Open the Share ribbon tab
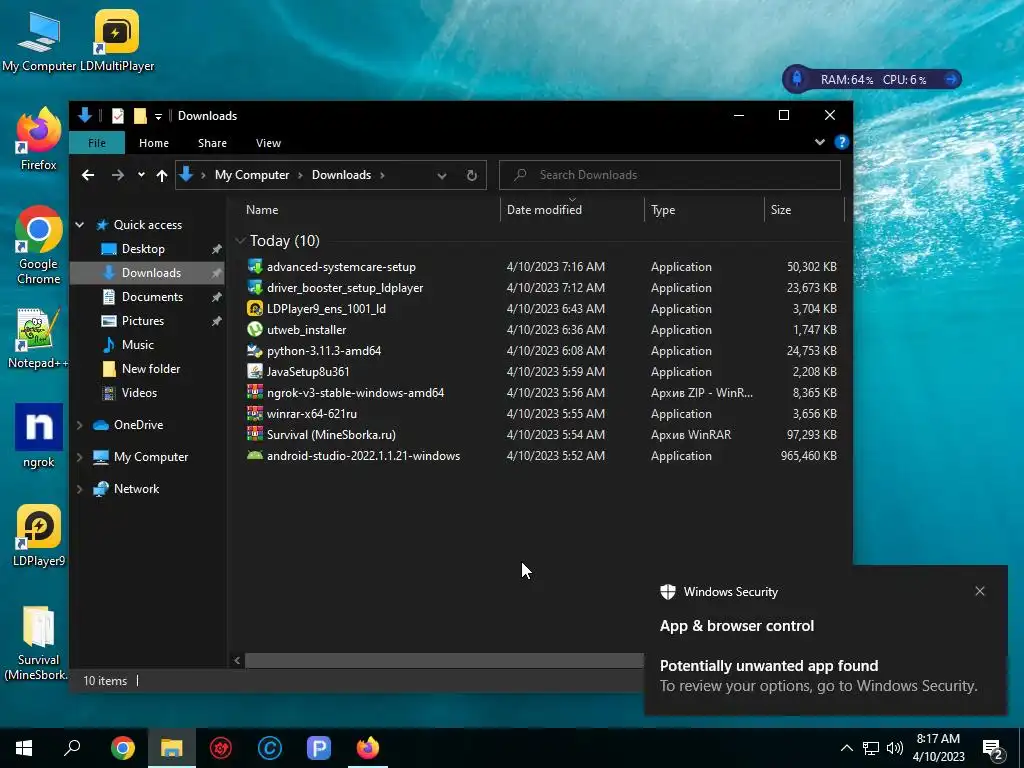The height and width of the screenshot is (768, 1024). coord(212,143)
